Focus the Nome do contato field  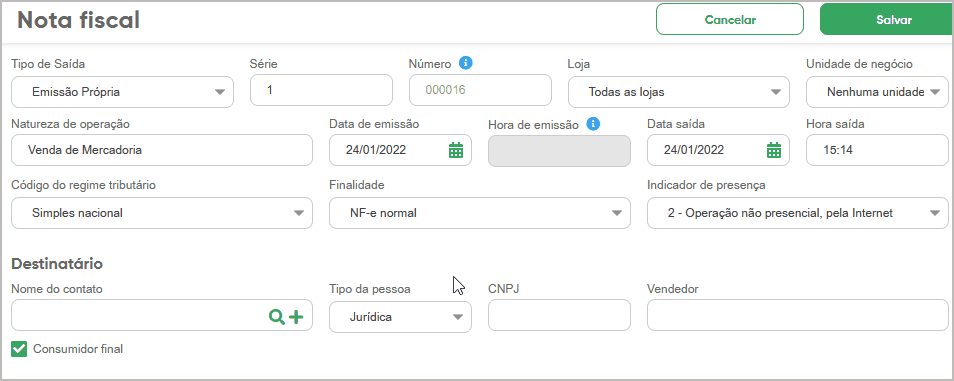[x=162, y=315]
